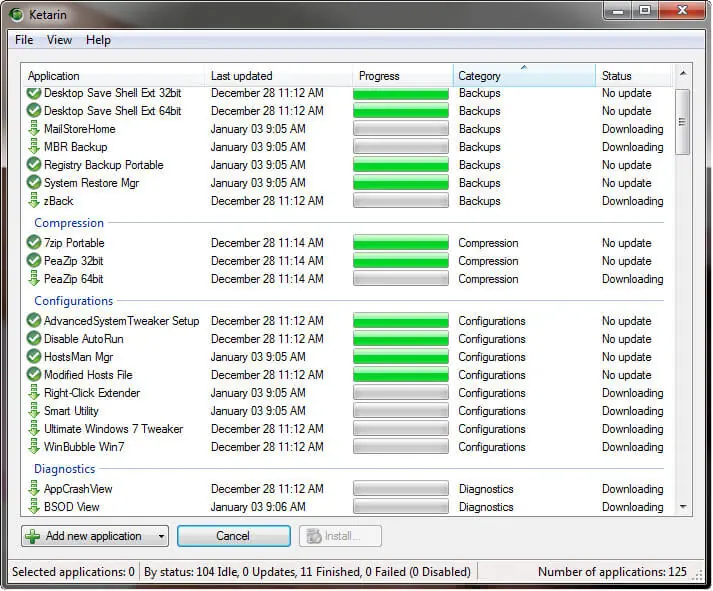Collapse the Compression group header
Screen dimensions: 713x591
coord(69,223)
